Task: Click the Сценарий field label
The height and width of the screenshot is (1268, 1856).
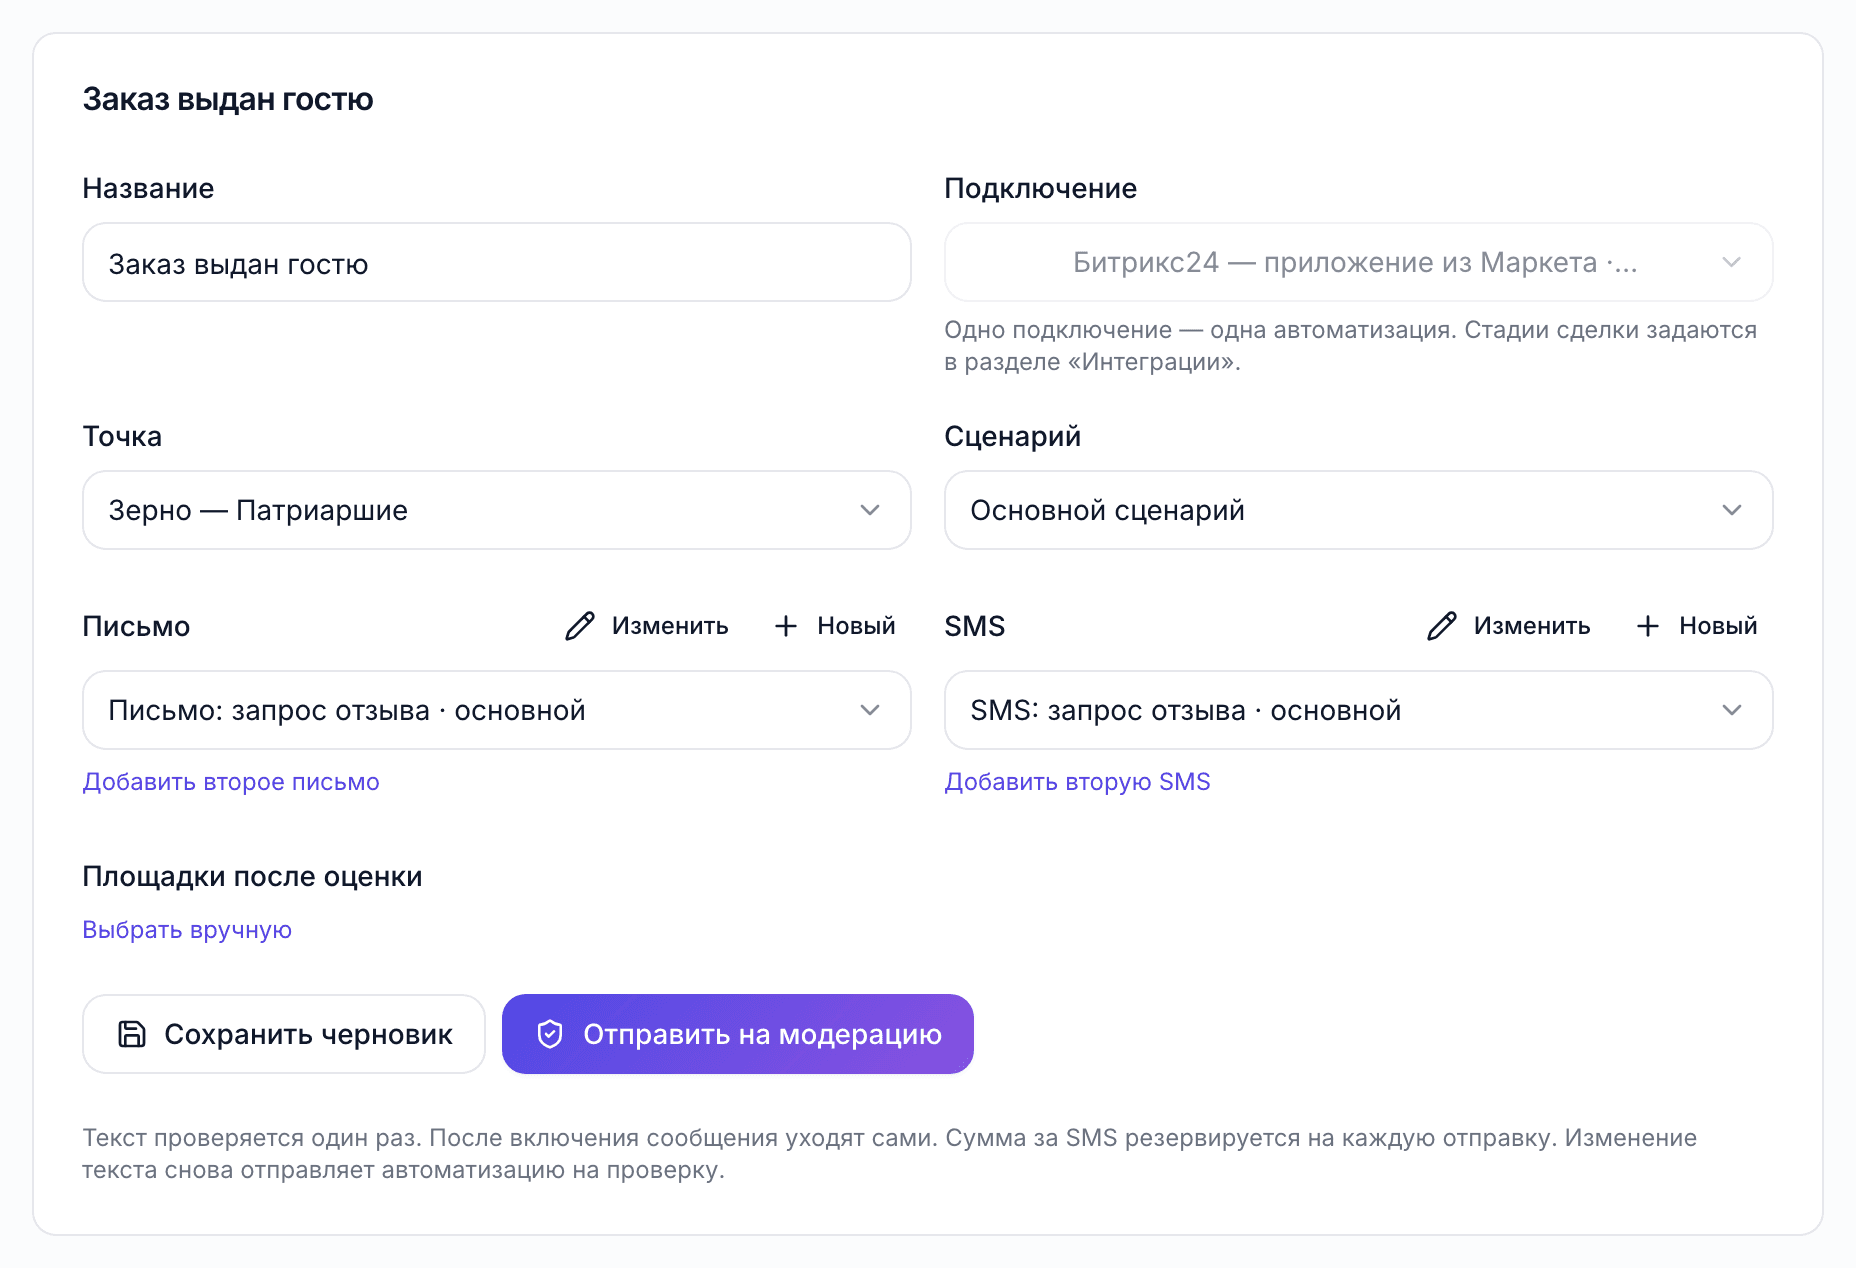Action: pyautogui.click(x=1013, y=436)
